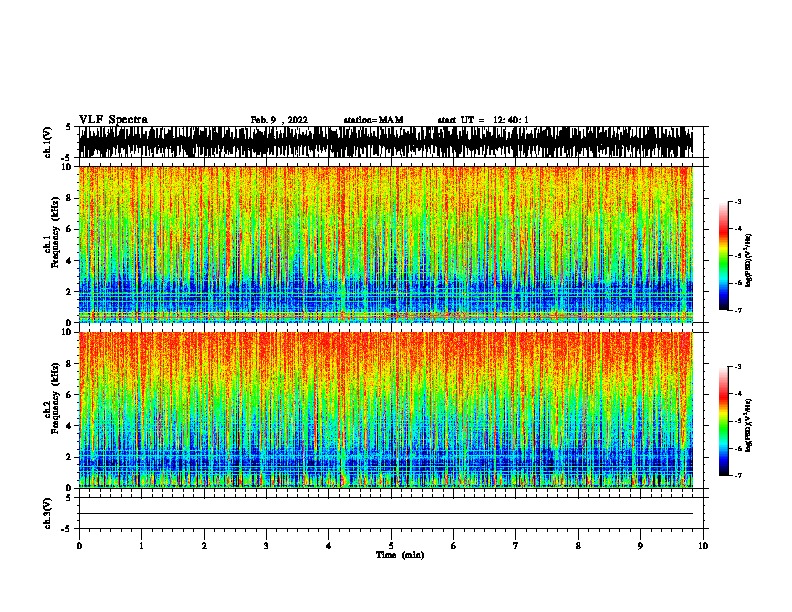Click the ch.1 color scale bar
Screen dimensions: 792x612
[x=724, y=256]
